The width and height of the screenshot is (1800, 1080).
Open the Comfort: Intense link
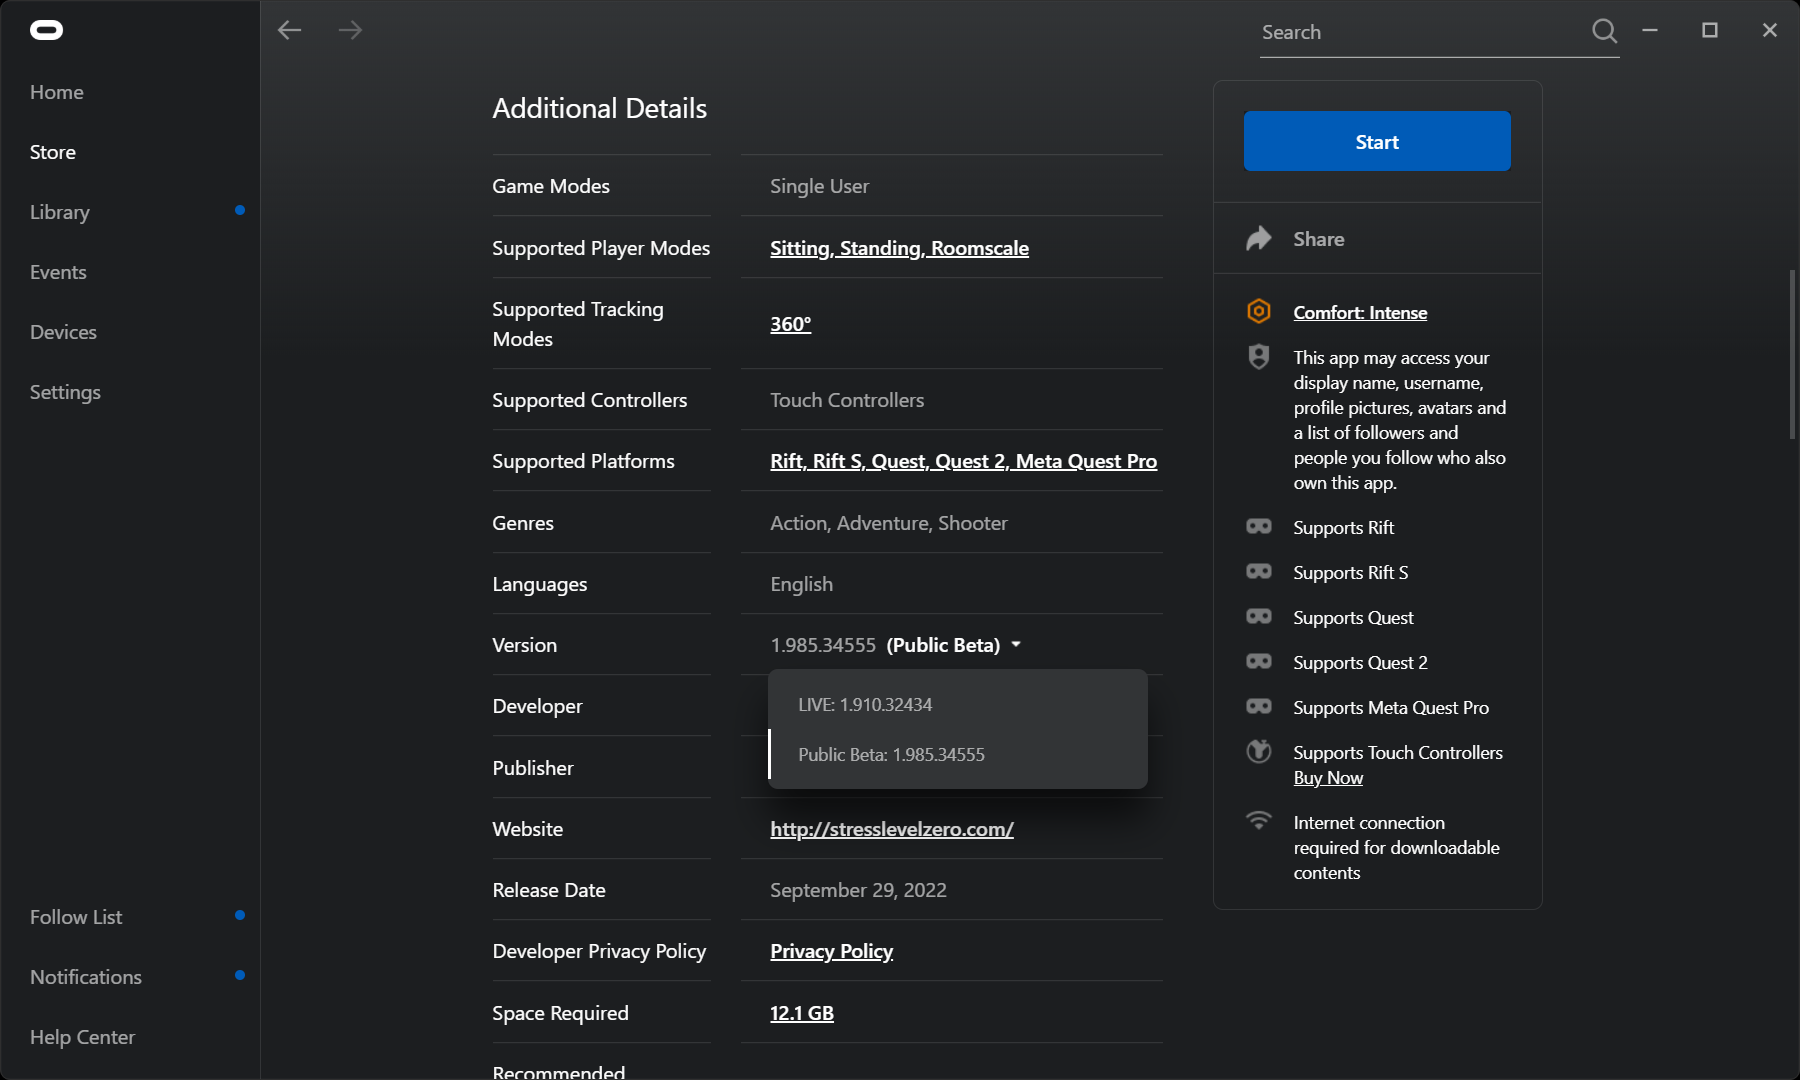coord(1360,313)
